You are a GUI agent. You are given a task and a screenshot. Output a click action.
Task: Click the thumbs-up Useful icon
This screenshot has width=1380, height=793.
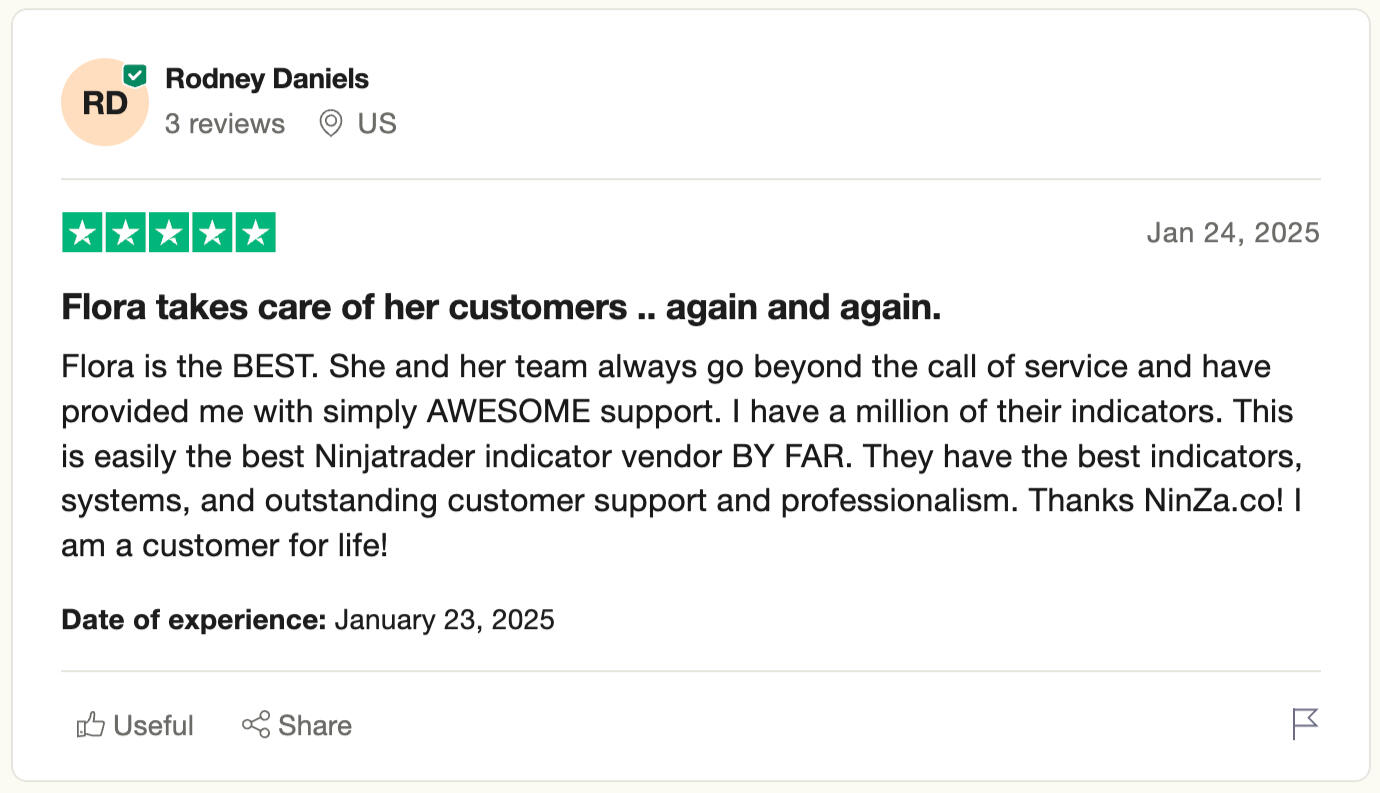click(90, 725)
